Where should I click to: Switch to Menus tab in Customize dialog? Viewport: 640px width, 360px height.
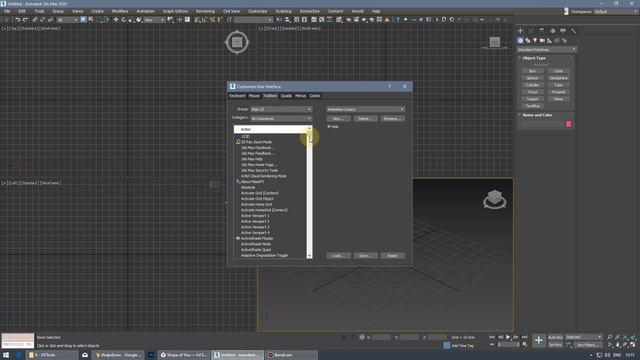click(x=300, y=96)
